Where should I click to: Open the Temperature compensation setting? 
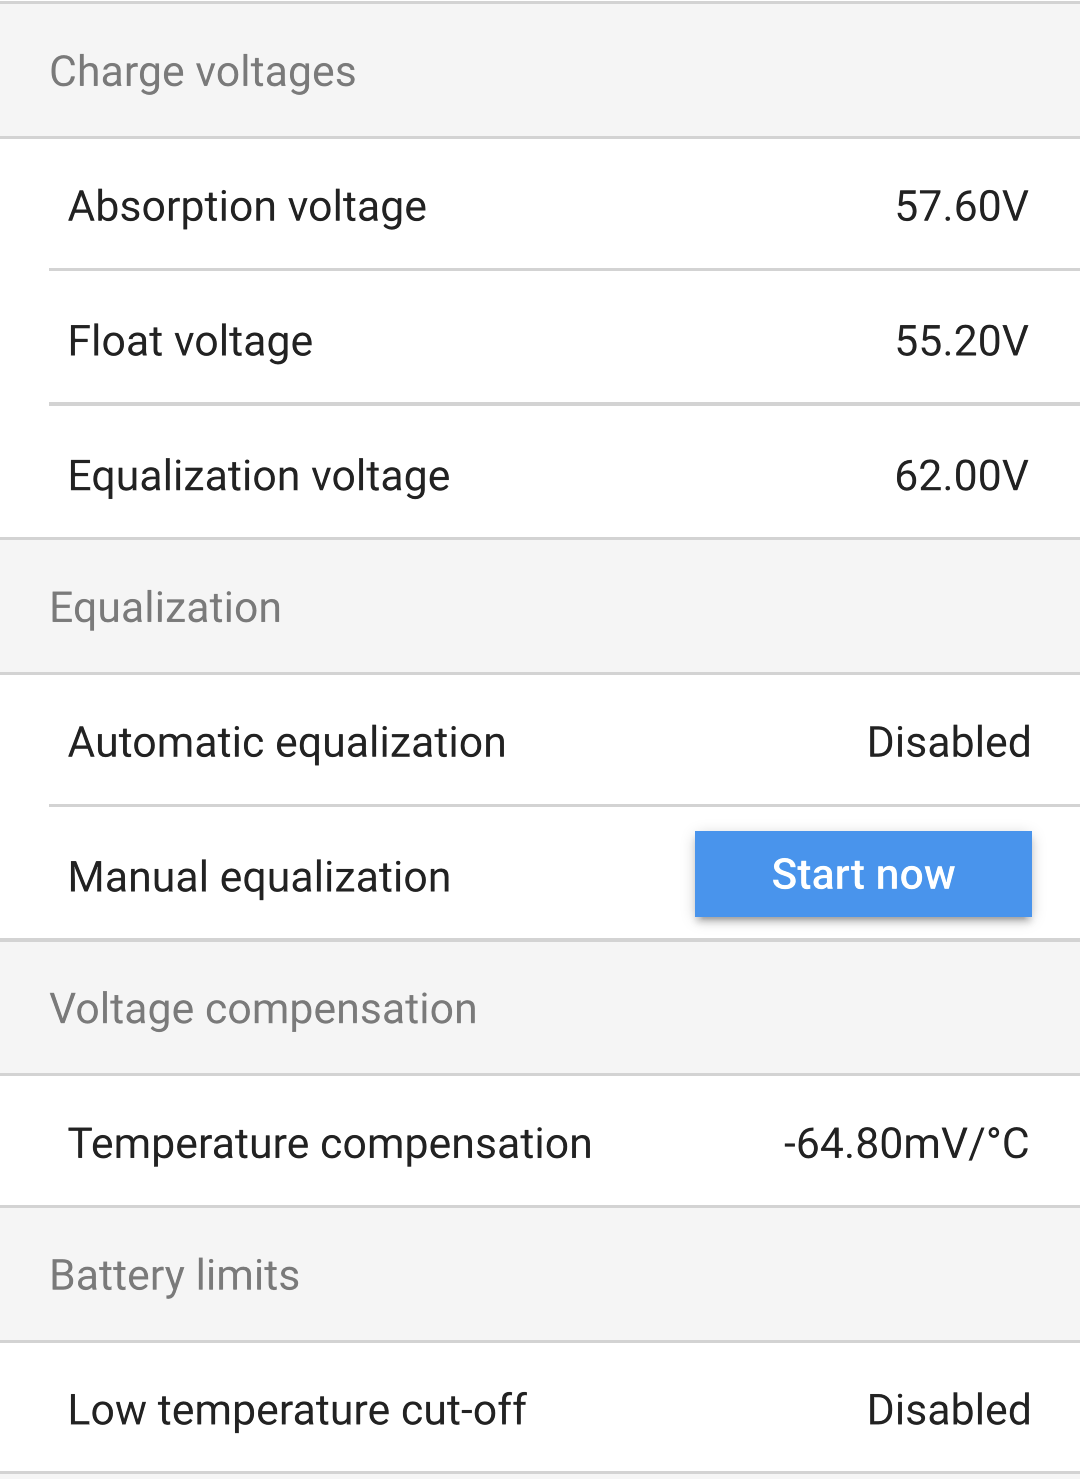pos(330,1143)
